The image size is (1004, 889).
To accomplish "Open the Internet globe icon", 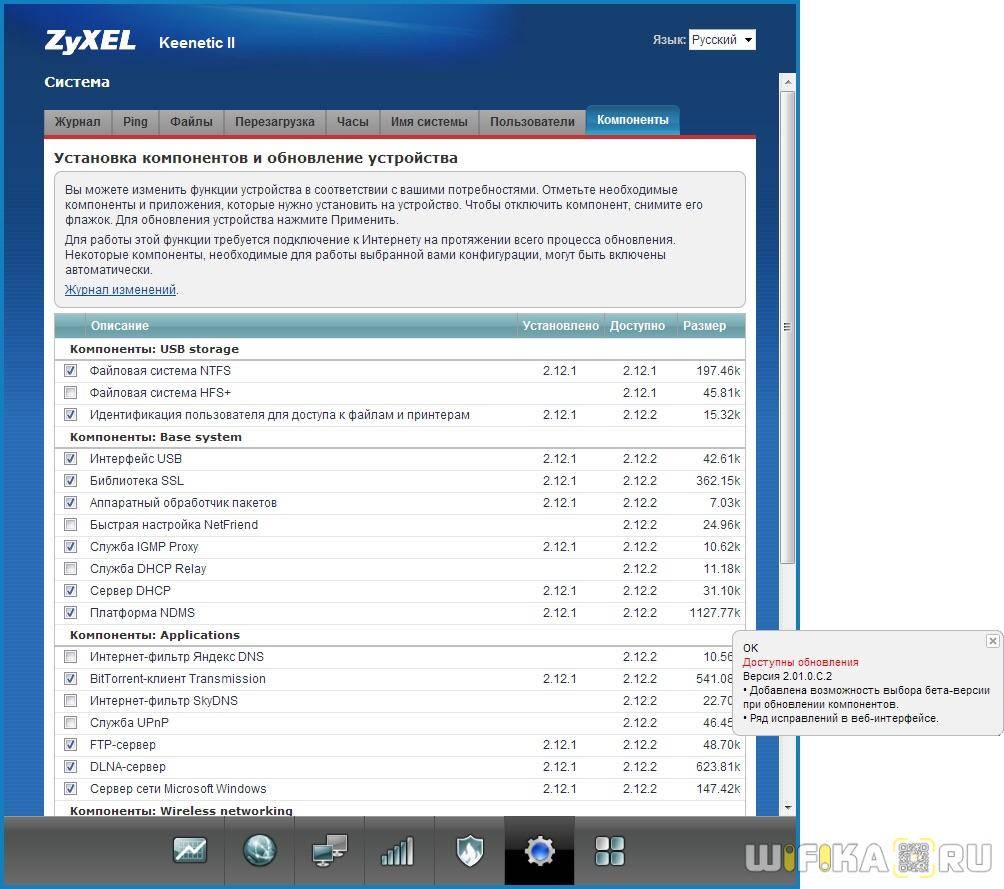I will [x=259, y=851].
